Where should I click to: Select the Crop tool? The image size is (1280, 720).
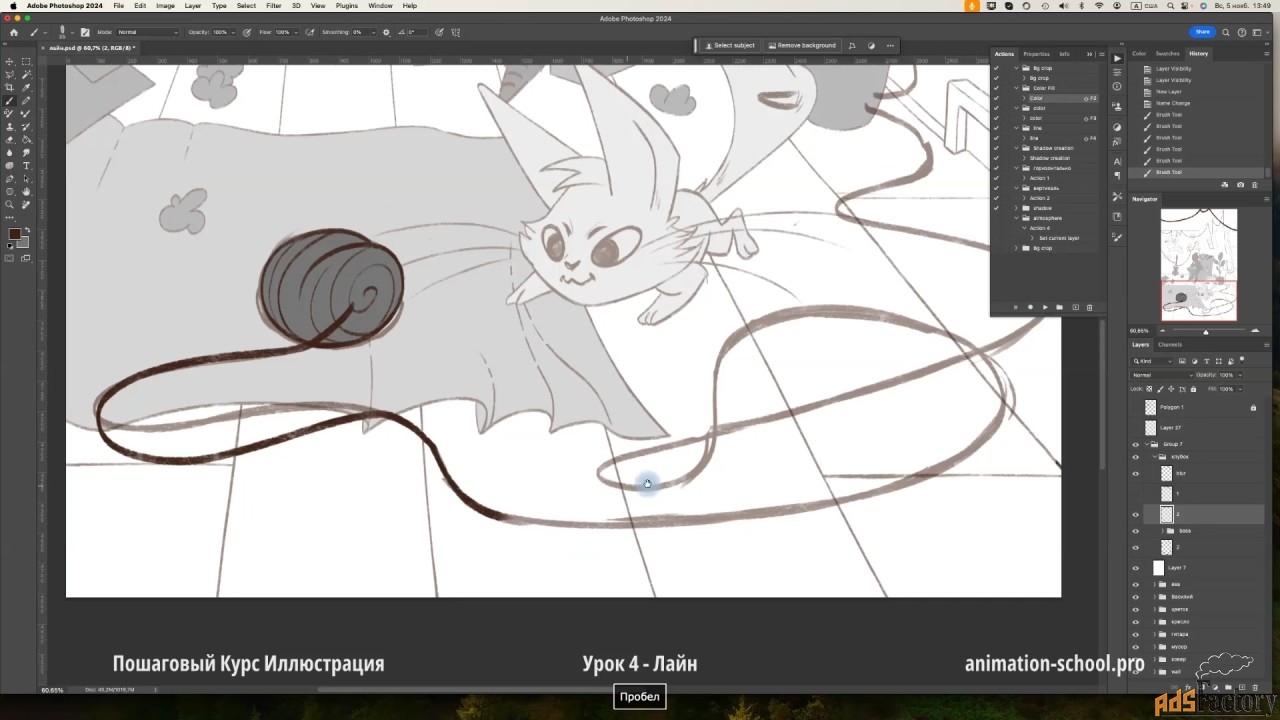tap(9, 88)
